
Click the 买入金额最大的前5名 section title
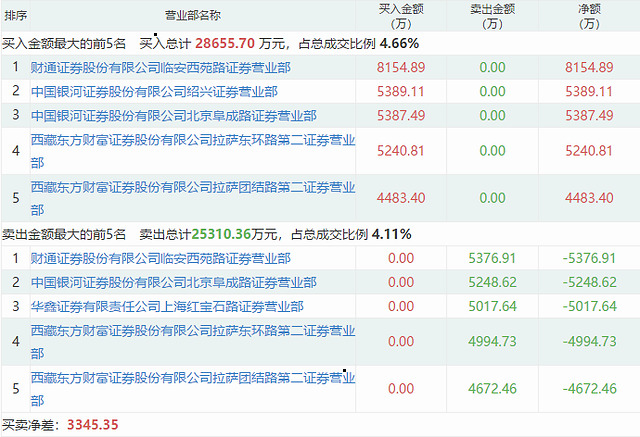(64, 43)
